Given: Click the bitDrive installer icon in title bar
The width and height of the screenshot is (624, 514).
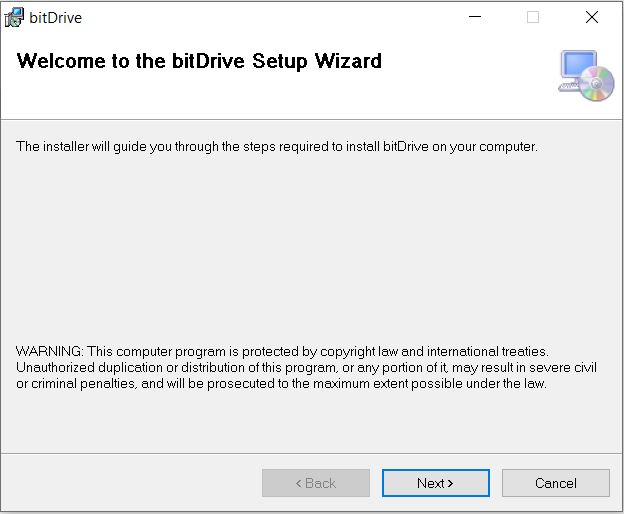Looking at the screenshot, I should (14, 18).
